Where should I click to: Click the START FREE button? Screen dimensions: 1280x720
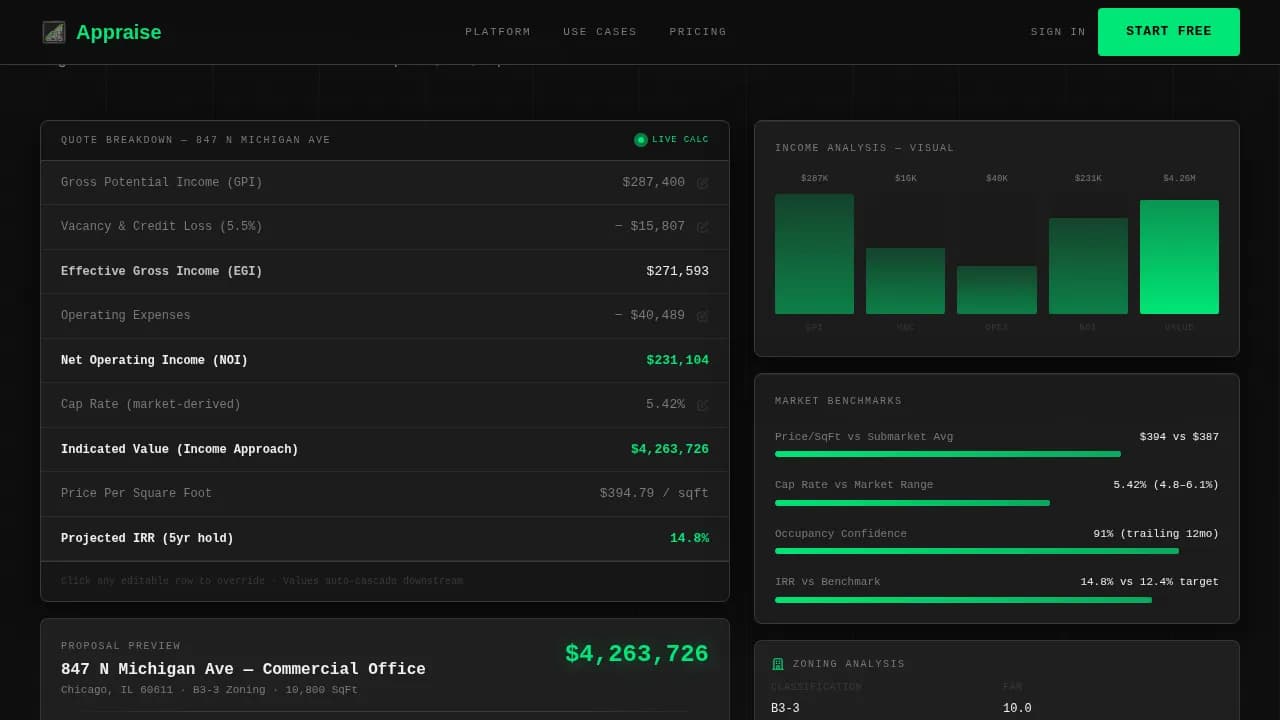pos(1168,31)
